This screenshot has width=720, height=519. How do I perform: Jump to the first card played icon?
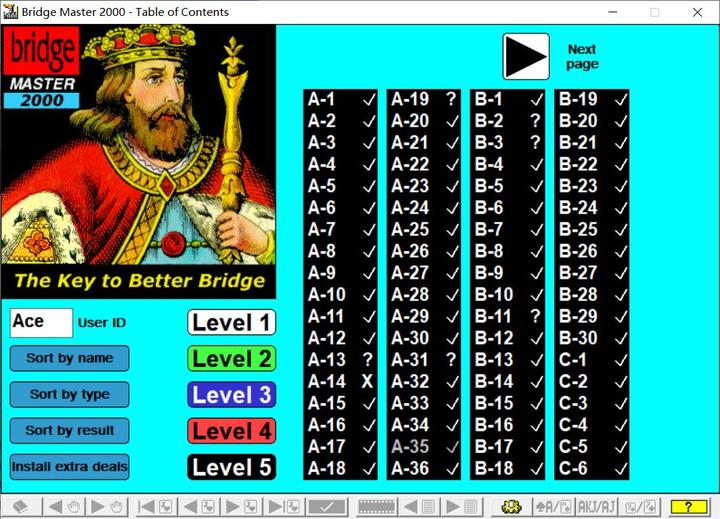tap(155, 507)
